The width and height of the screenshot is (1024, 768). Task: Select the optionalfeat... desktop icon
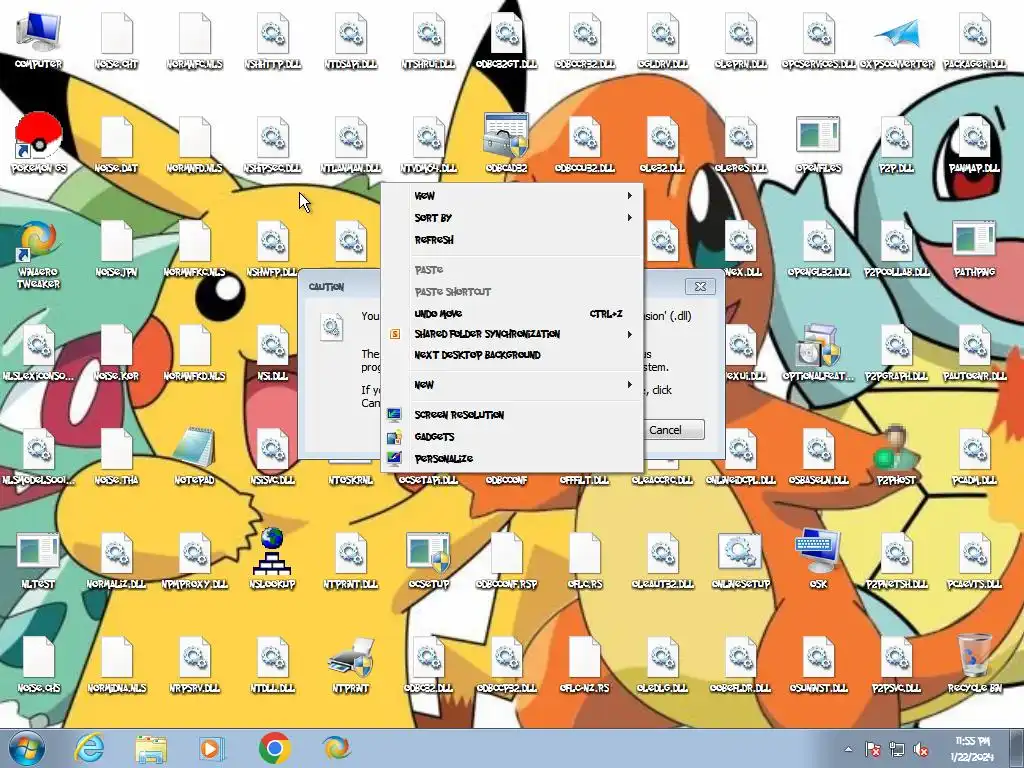pos(818,351)
